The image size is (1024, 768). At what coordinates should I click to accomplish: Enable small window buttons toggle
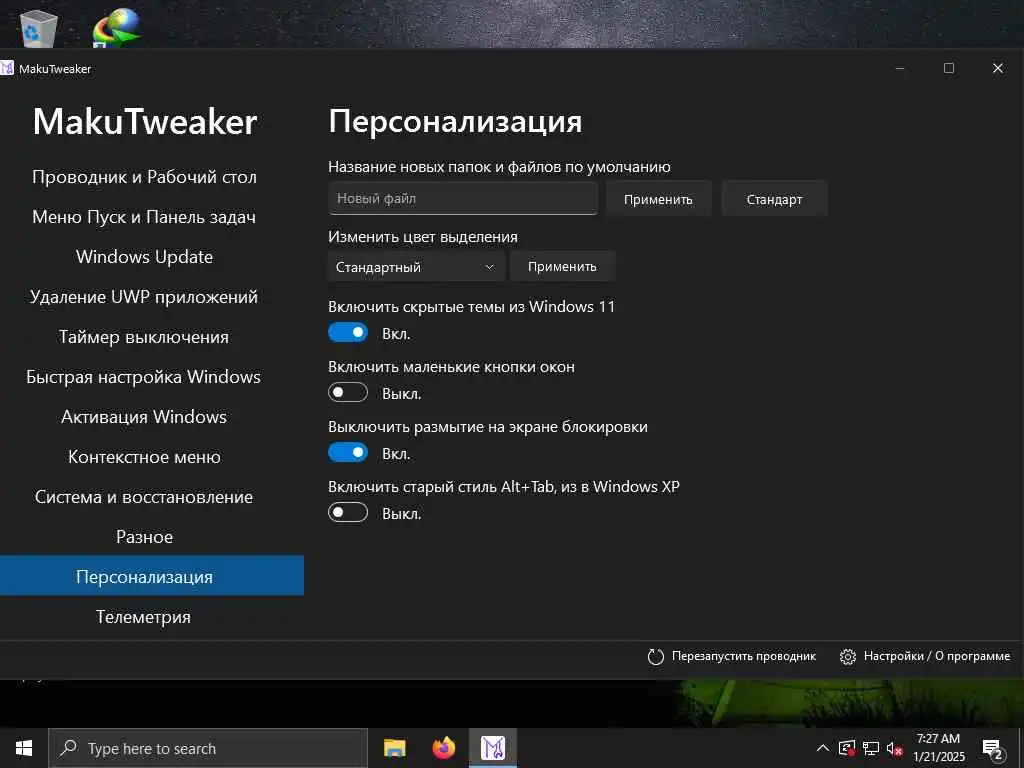pos(348,393)
